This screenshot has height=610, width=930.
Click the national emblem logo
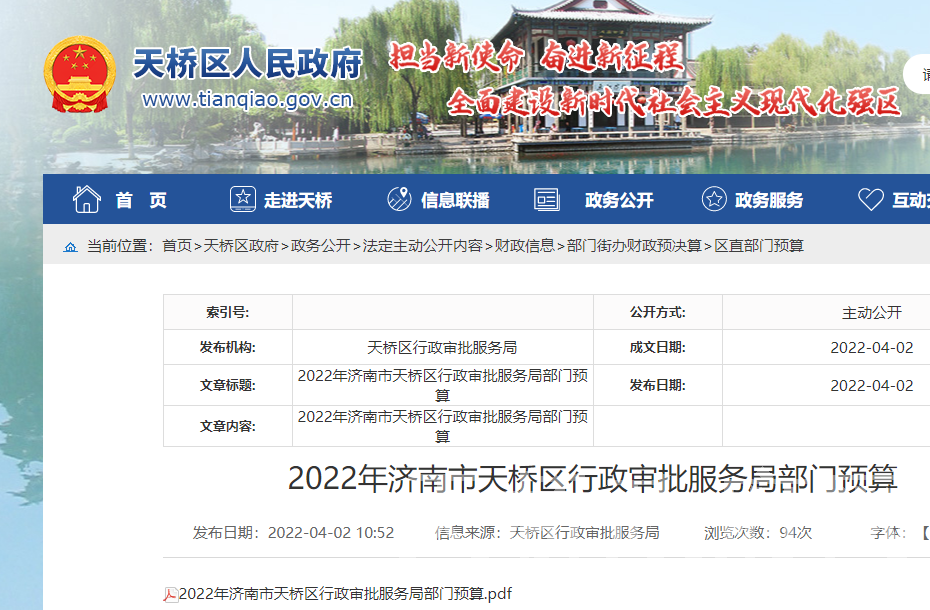[79, 75]
